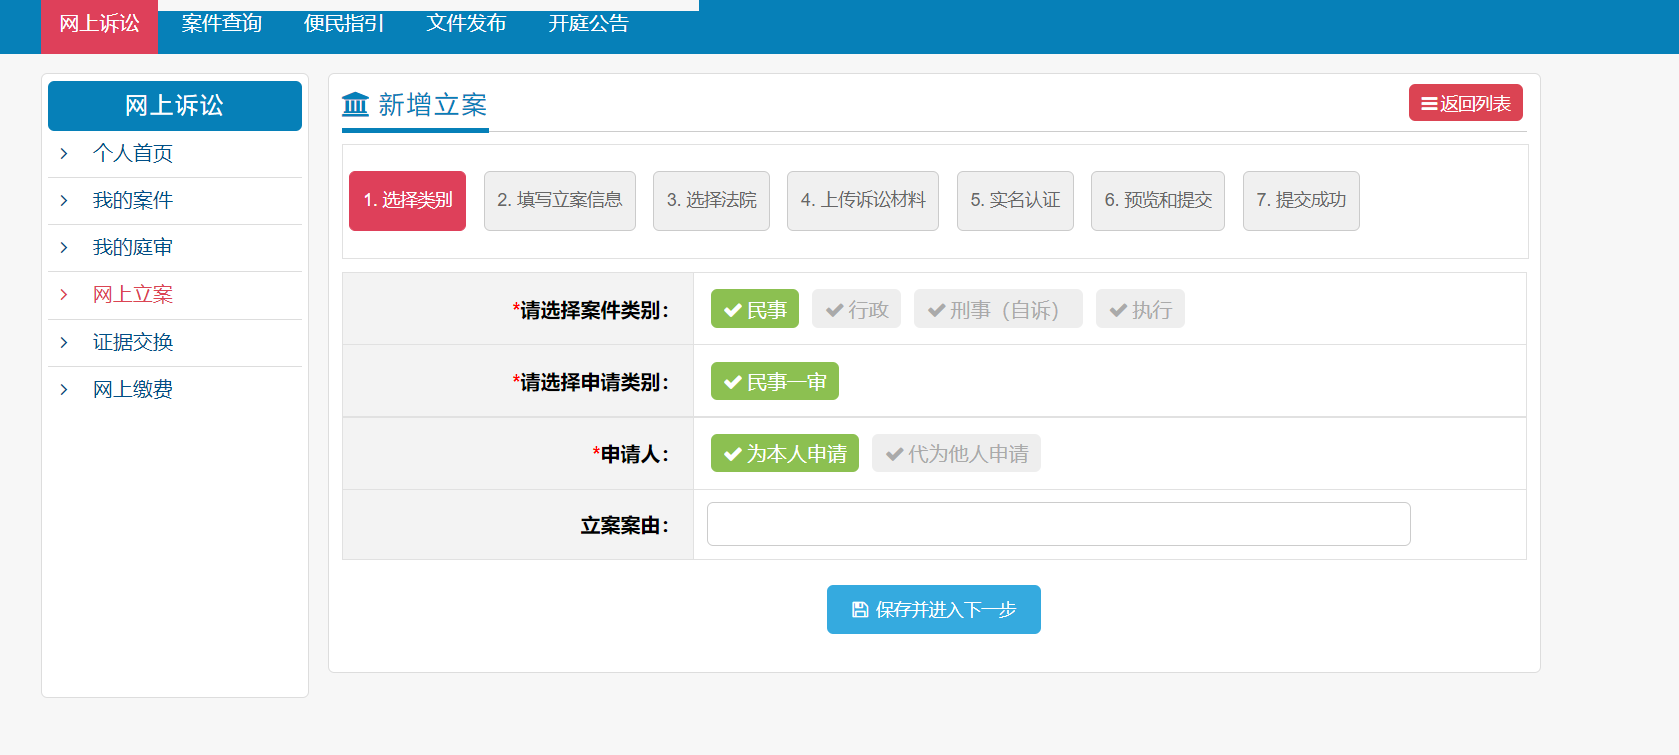Viewport: 1679px width, 755px height.
Task: Open the 网上诉讼 top navigation tab
Action: (99, 24)
